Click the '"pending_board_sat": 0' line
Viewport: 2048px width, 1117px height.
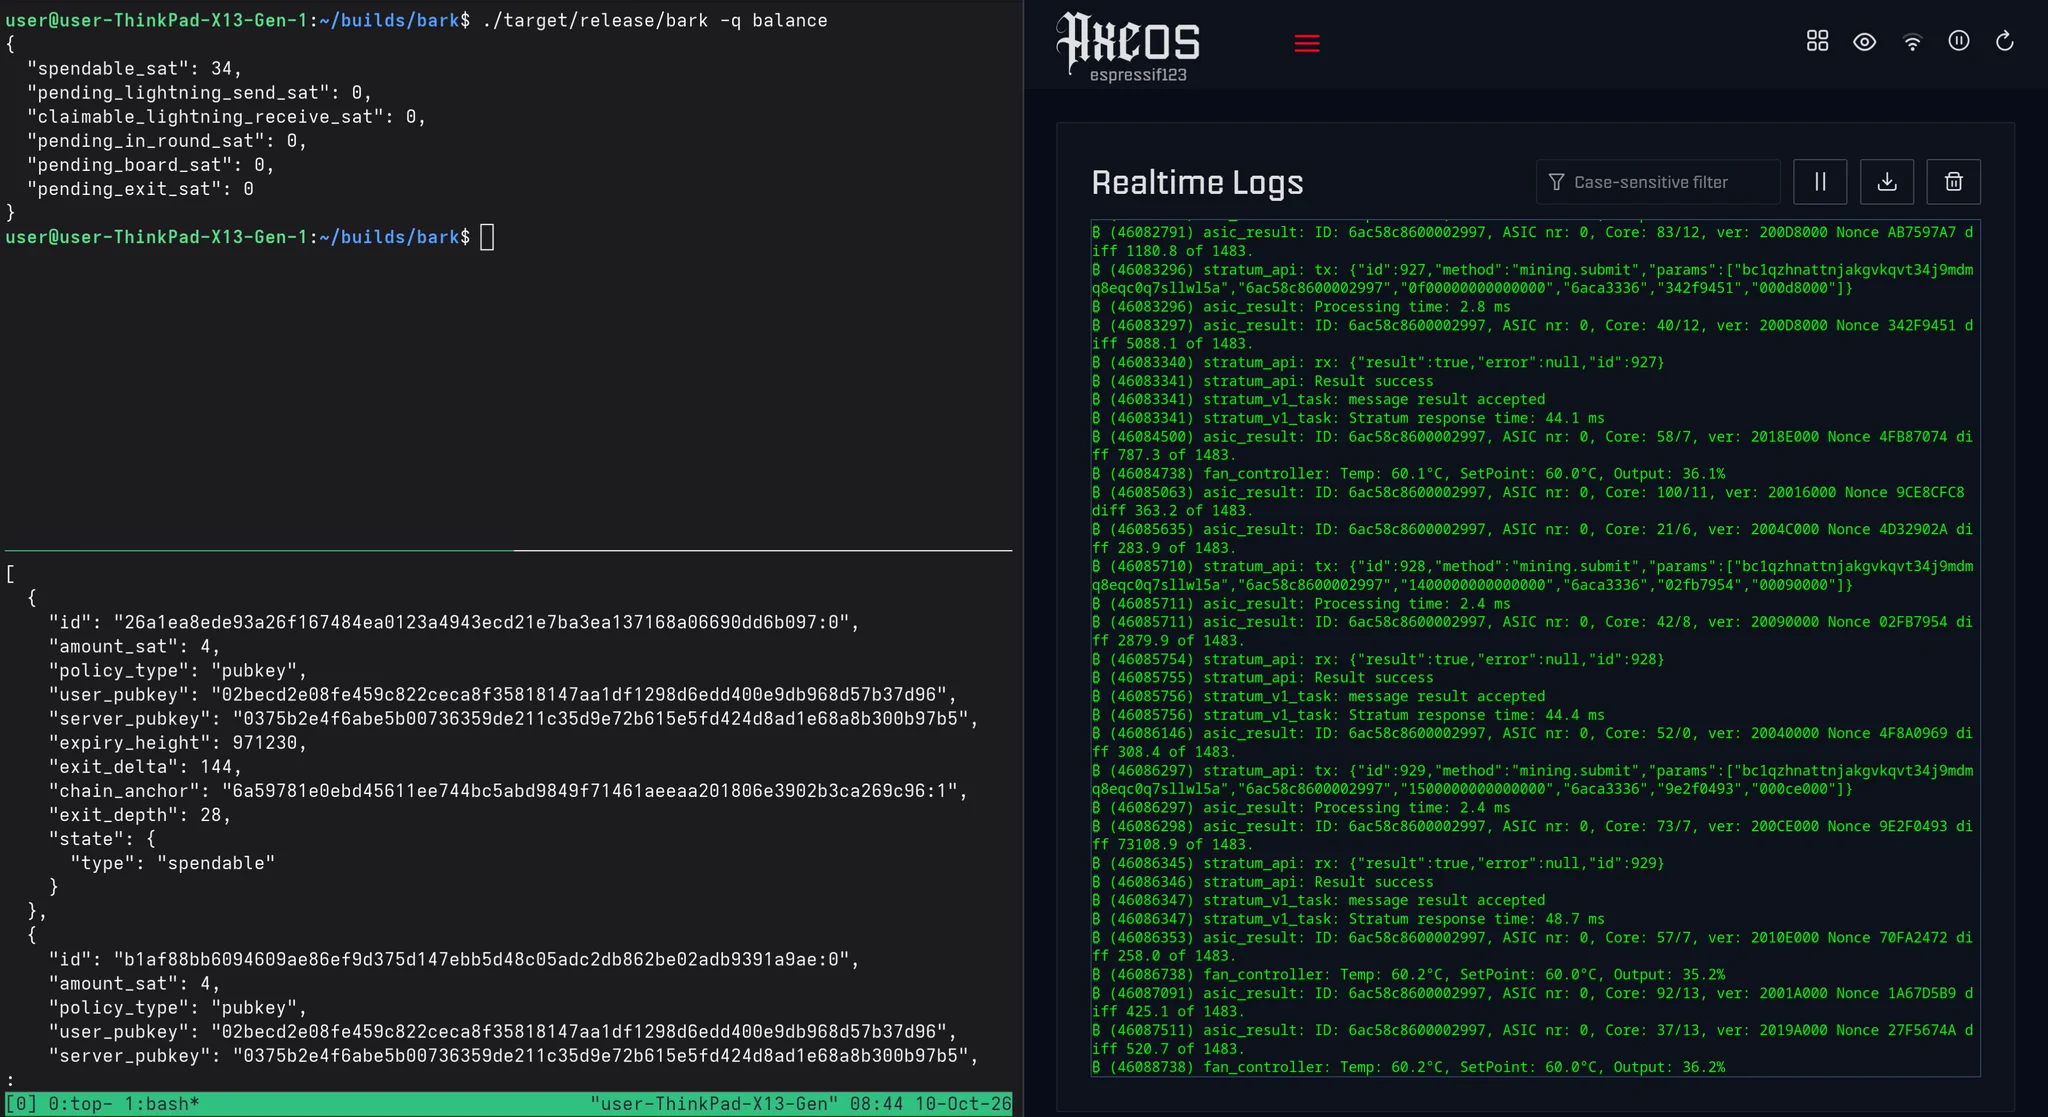[150, 165]
